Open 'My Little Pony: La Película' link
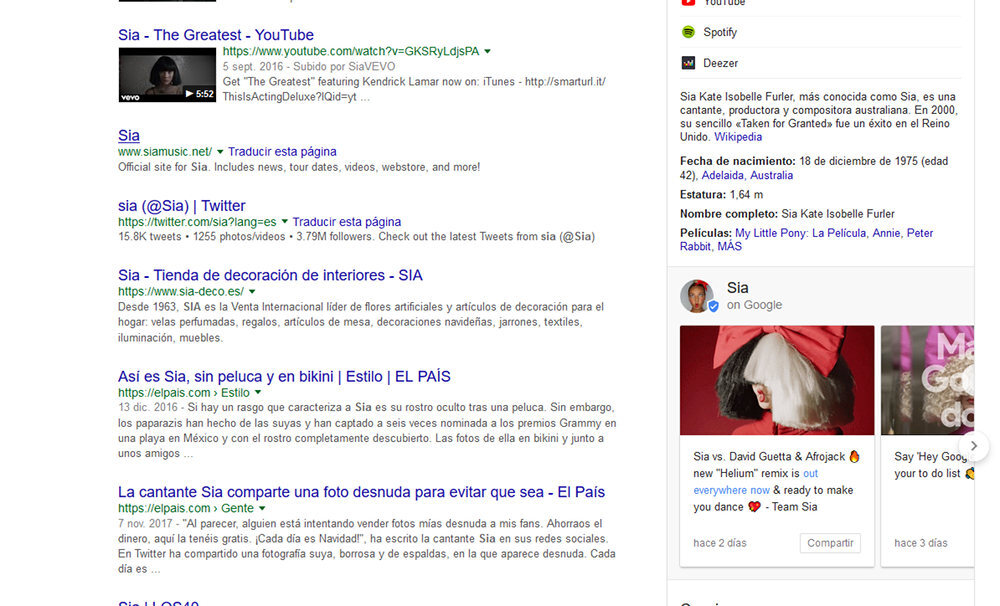 click(x=800, y=233)
